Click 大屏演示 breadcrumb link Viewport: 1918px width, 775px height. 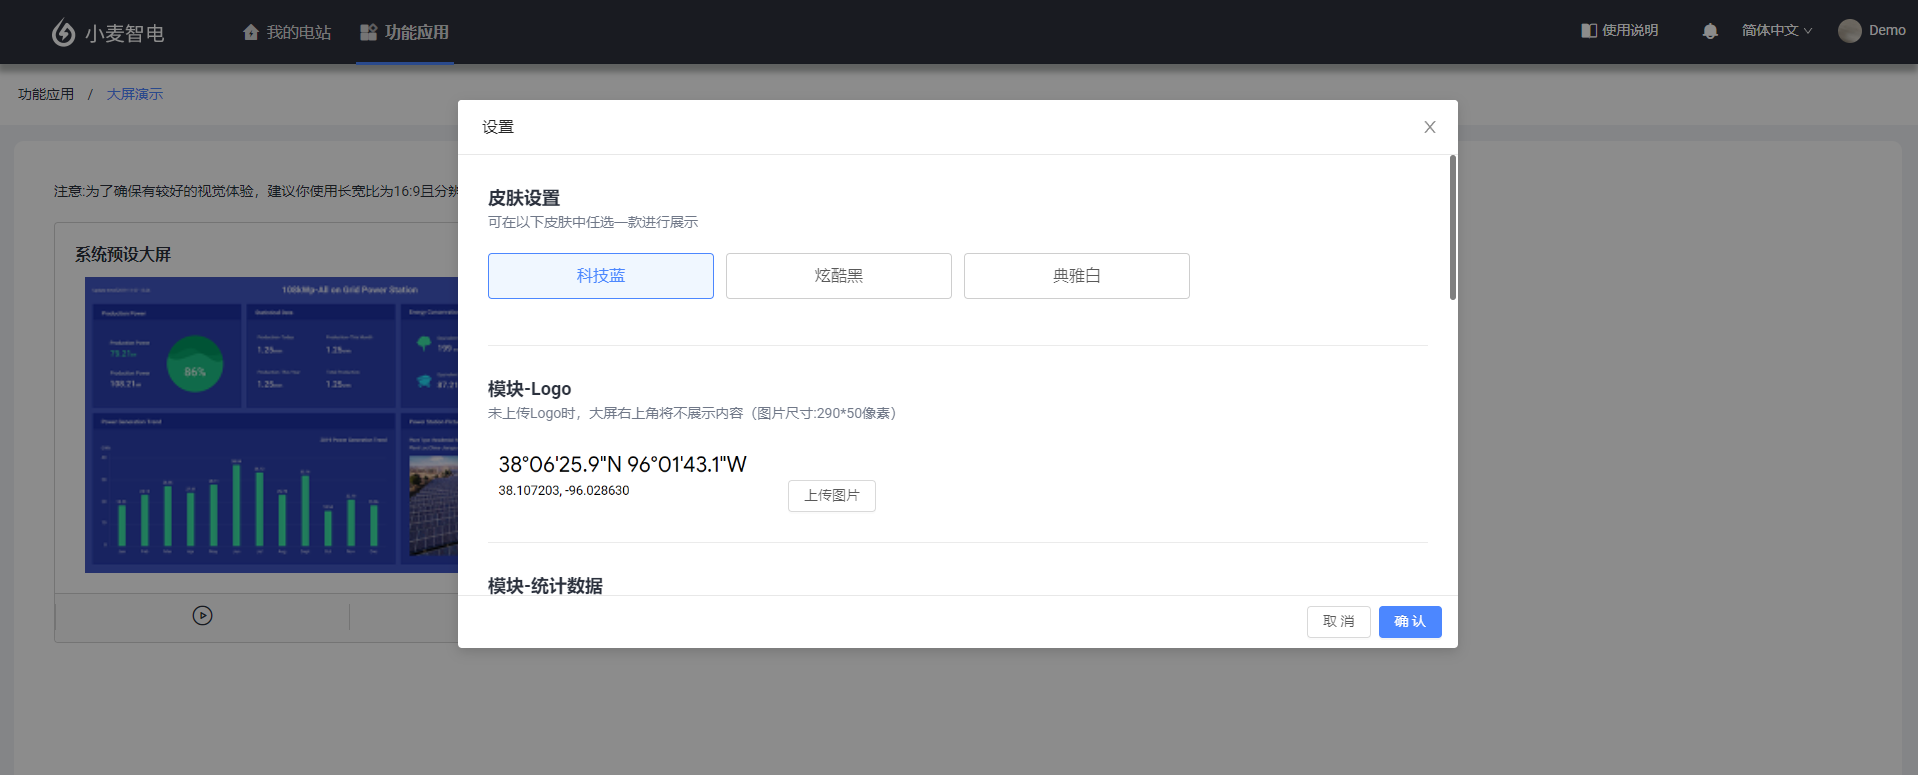point(135,94)
